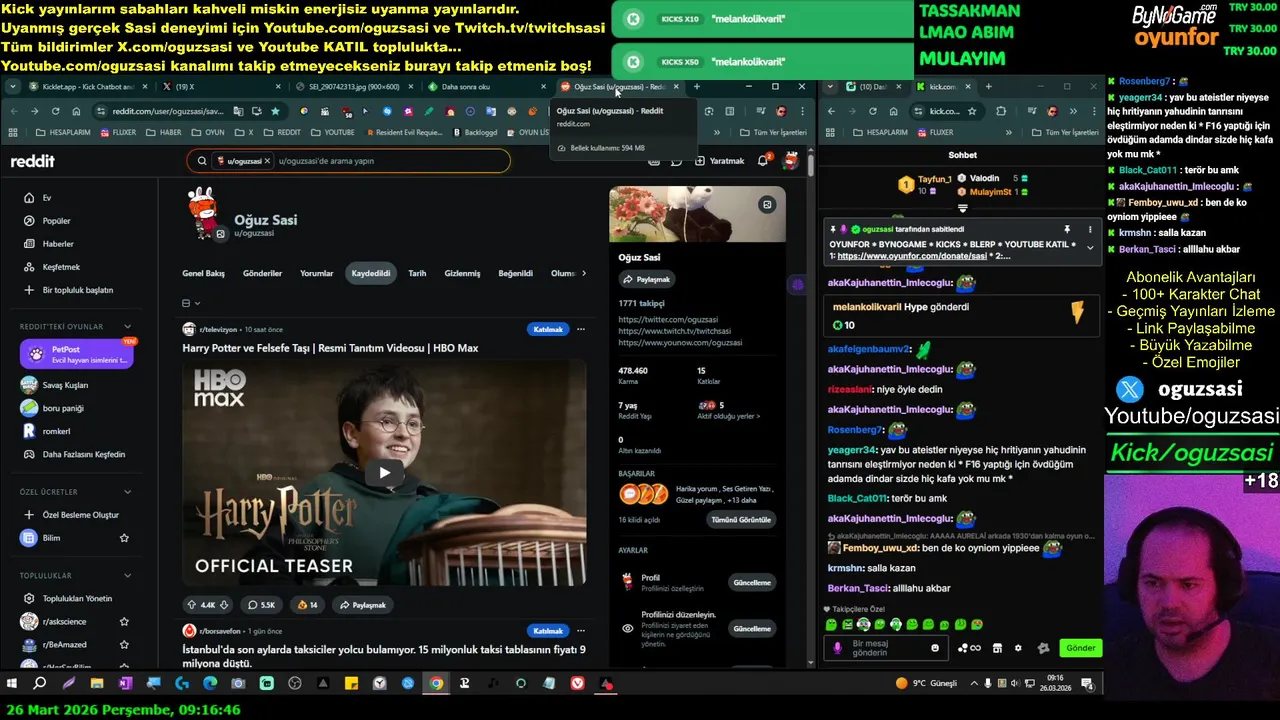Switch to Yorumlar profile tab

click(x=317, y=273)
